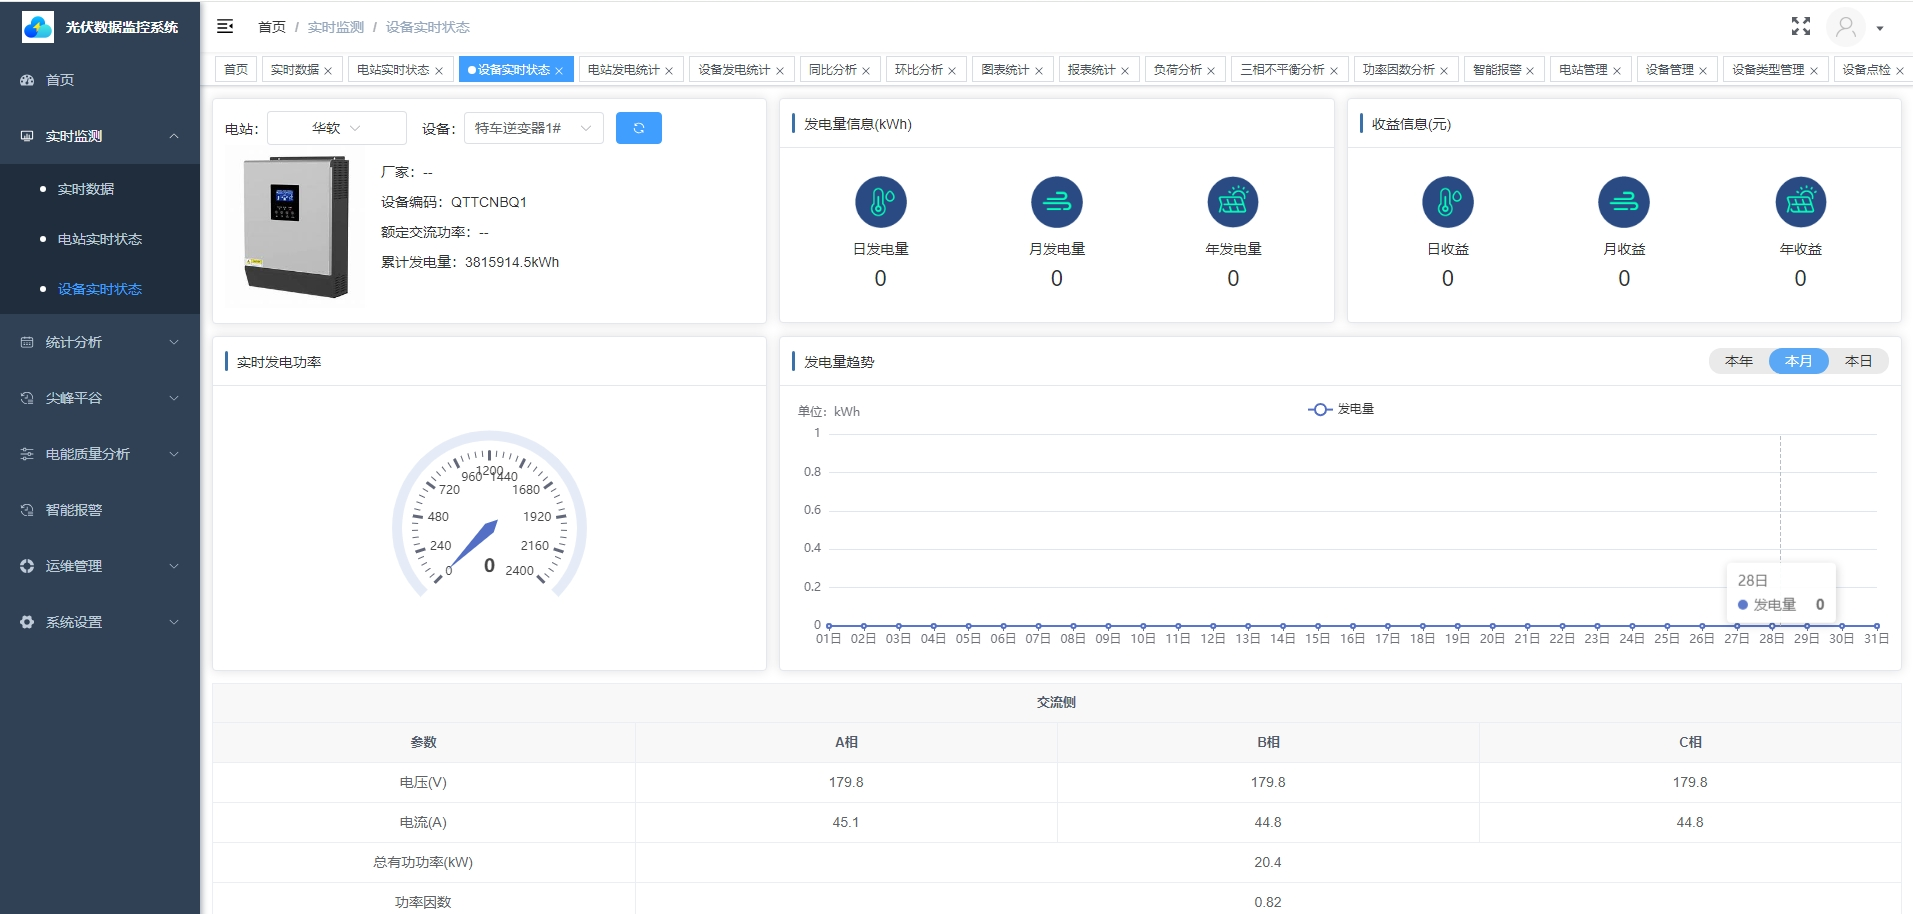Click the yearly revenue solar panel icon

click(1800, 202)
